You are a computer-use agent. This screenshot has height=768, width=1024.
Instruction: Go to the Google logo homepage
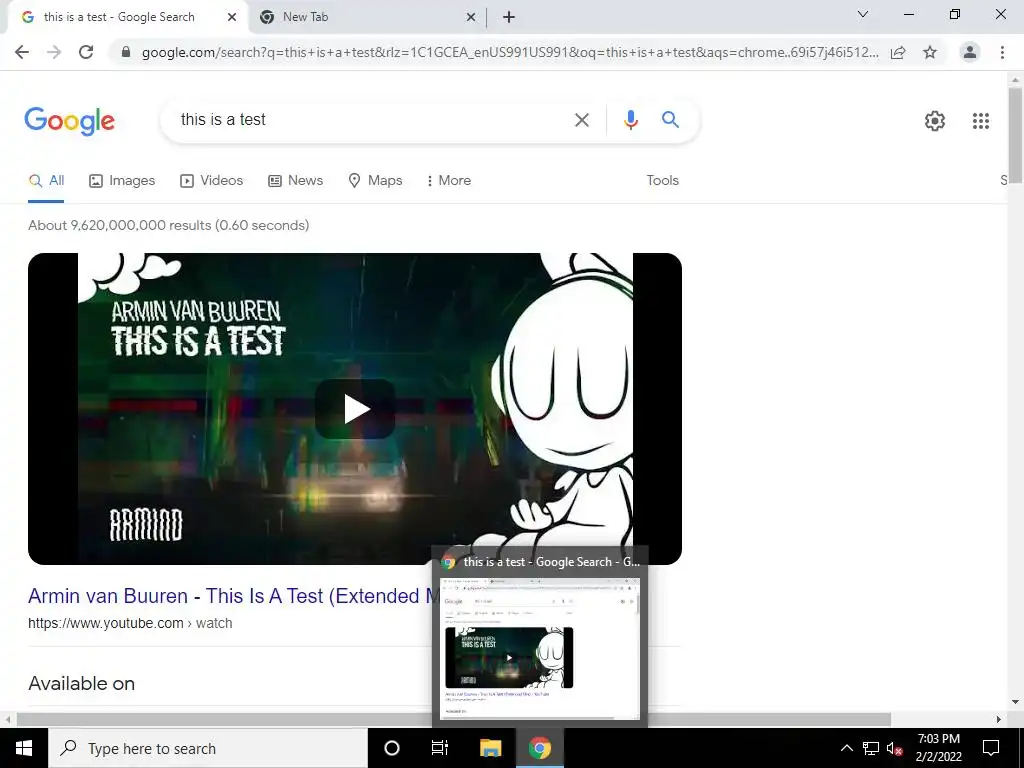click(70, 121)
